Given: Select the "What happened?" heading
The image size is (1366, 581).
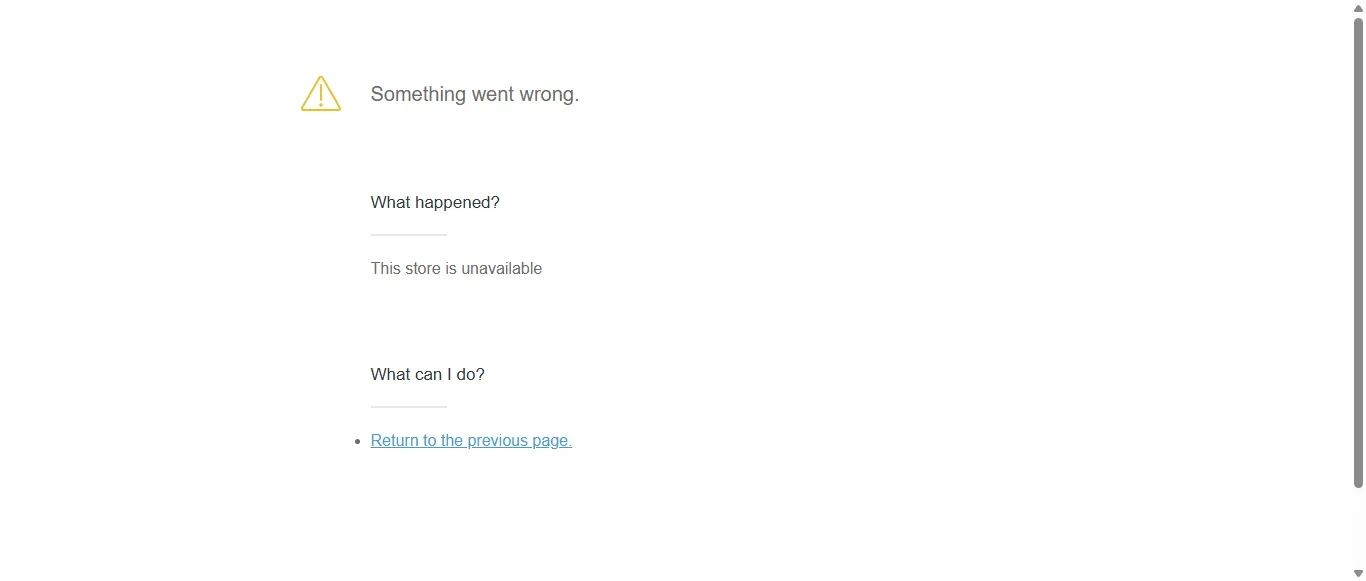Looking at the screenshot, I should pos(435,203).
